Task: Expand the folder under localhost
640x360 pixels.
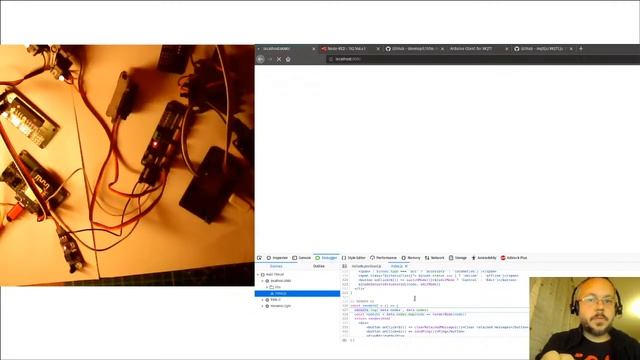Action: [267, 287]
